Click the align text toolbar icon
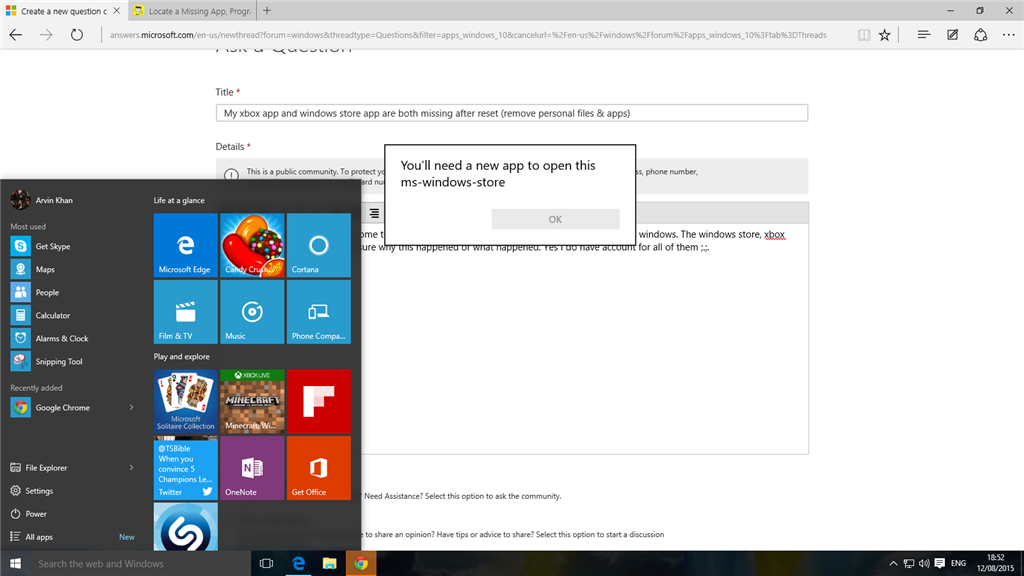The image size is (1024, 576). click(374, 213)
